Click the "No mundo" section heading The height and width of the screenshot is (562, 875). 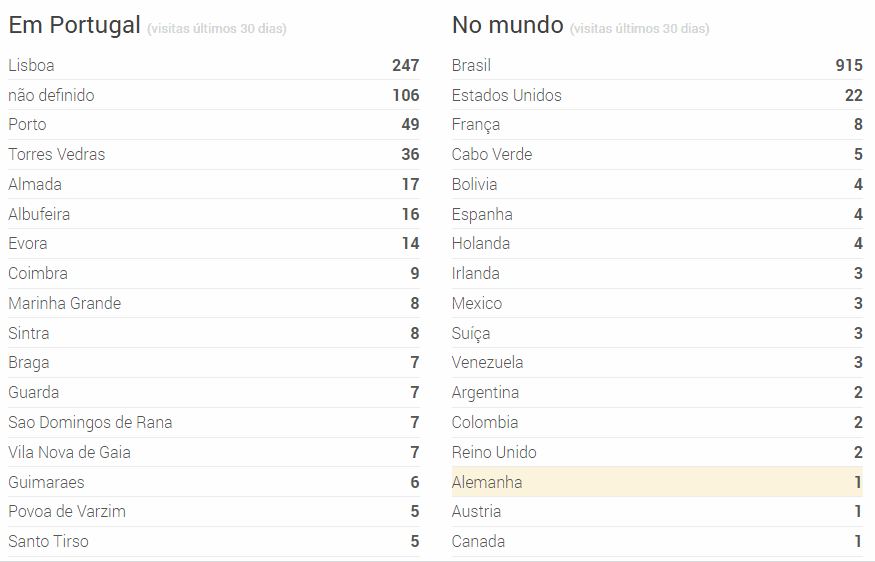click(508, 26)
